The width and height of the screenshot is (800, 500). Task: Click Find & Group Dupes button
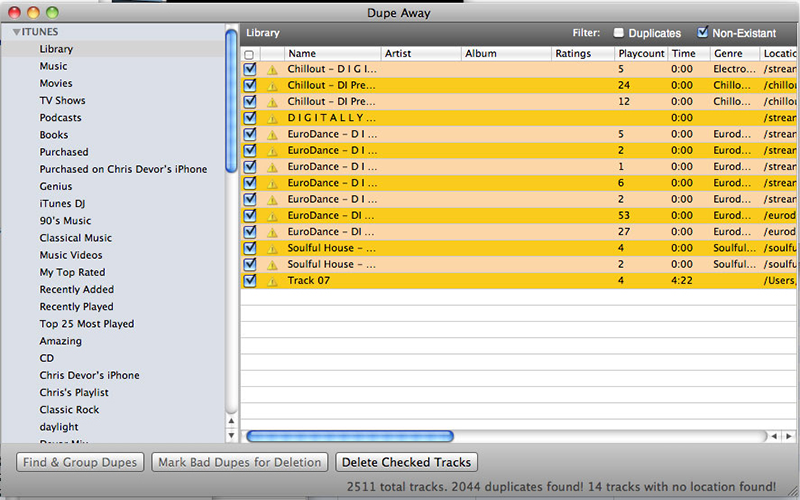pyautogui.click(x=80, y=462)
